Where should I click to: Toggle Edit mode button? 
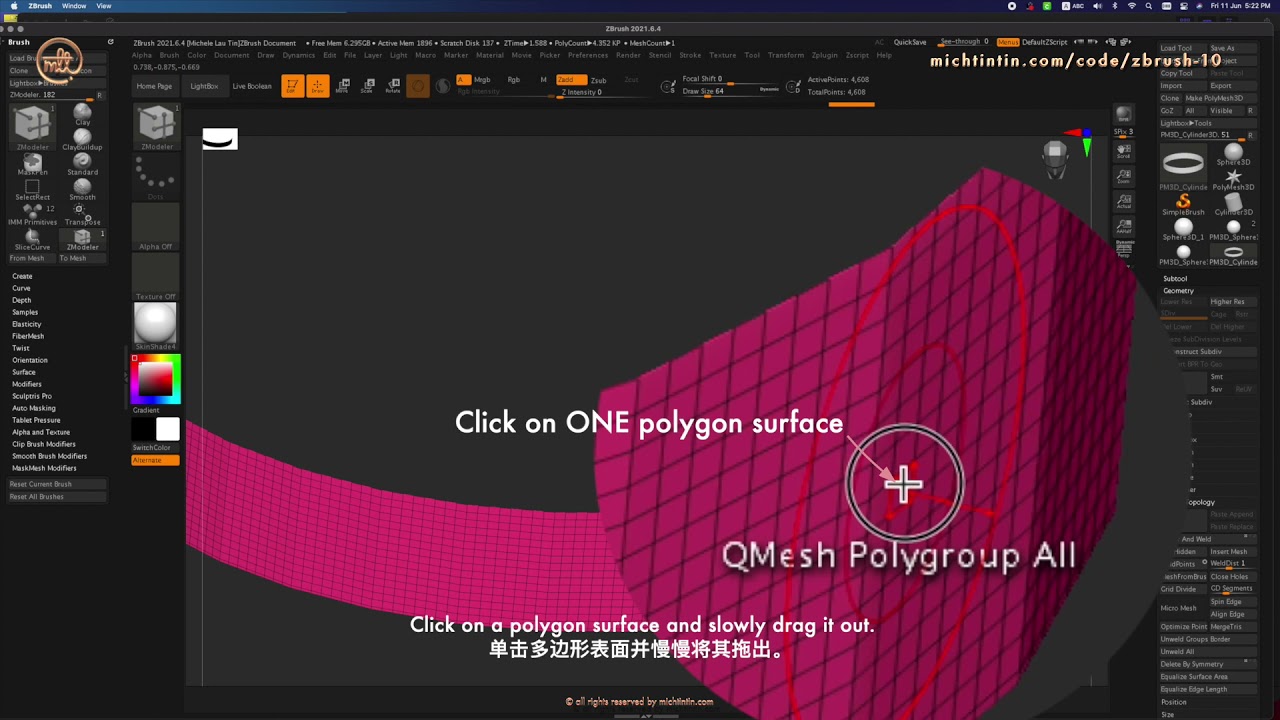coord(292,86)
